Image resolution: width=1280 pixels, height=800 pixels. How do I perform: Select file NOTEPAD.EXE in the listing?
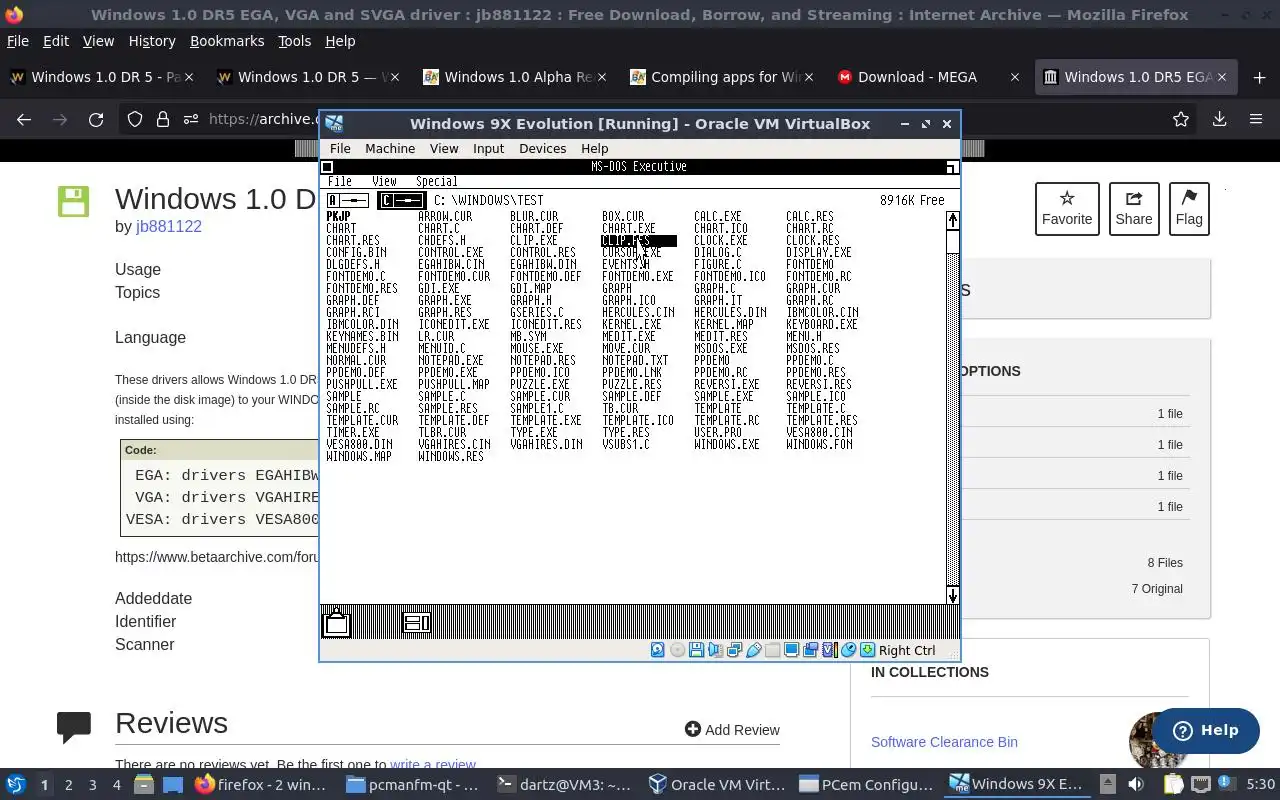click(x=450, y=360)
